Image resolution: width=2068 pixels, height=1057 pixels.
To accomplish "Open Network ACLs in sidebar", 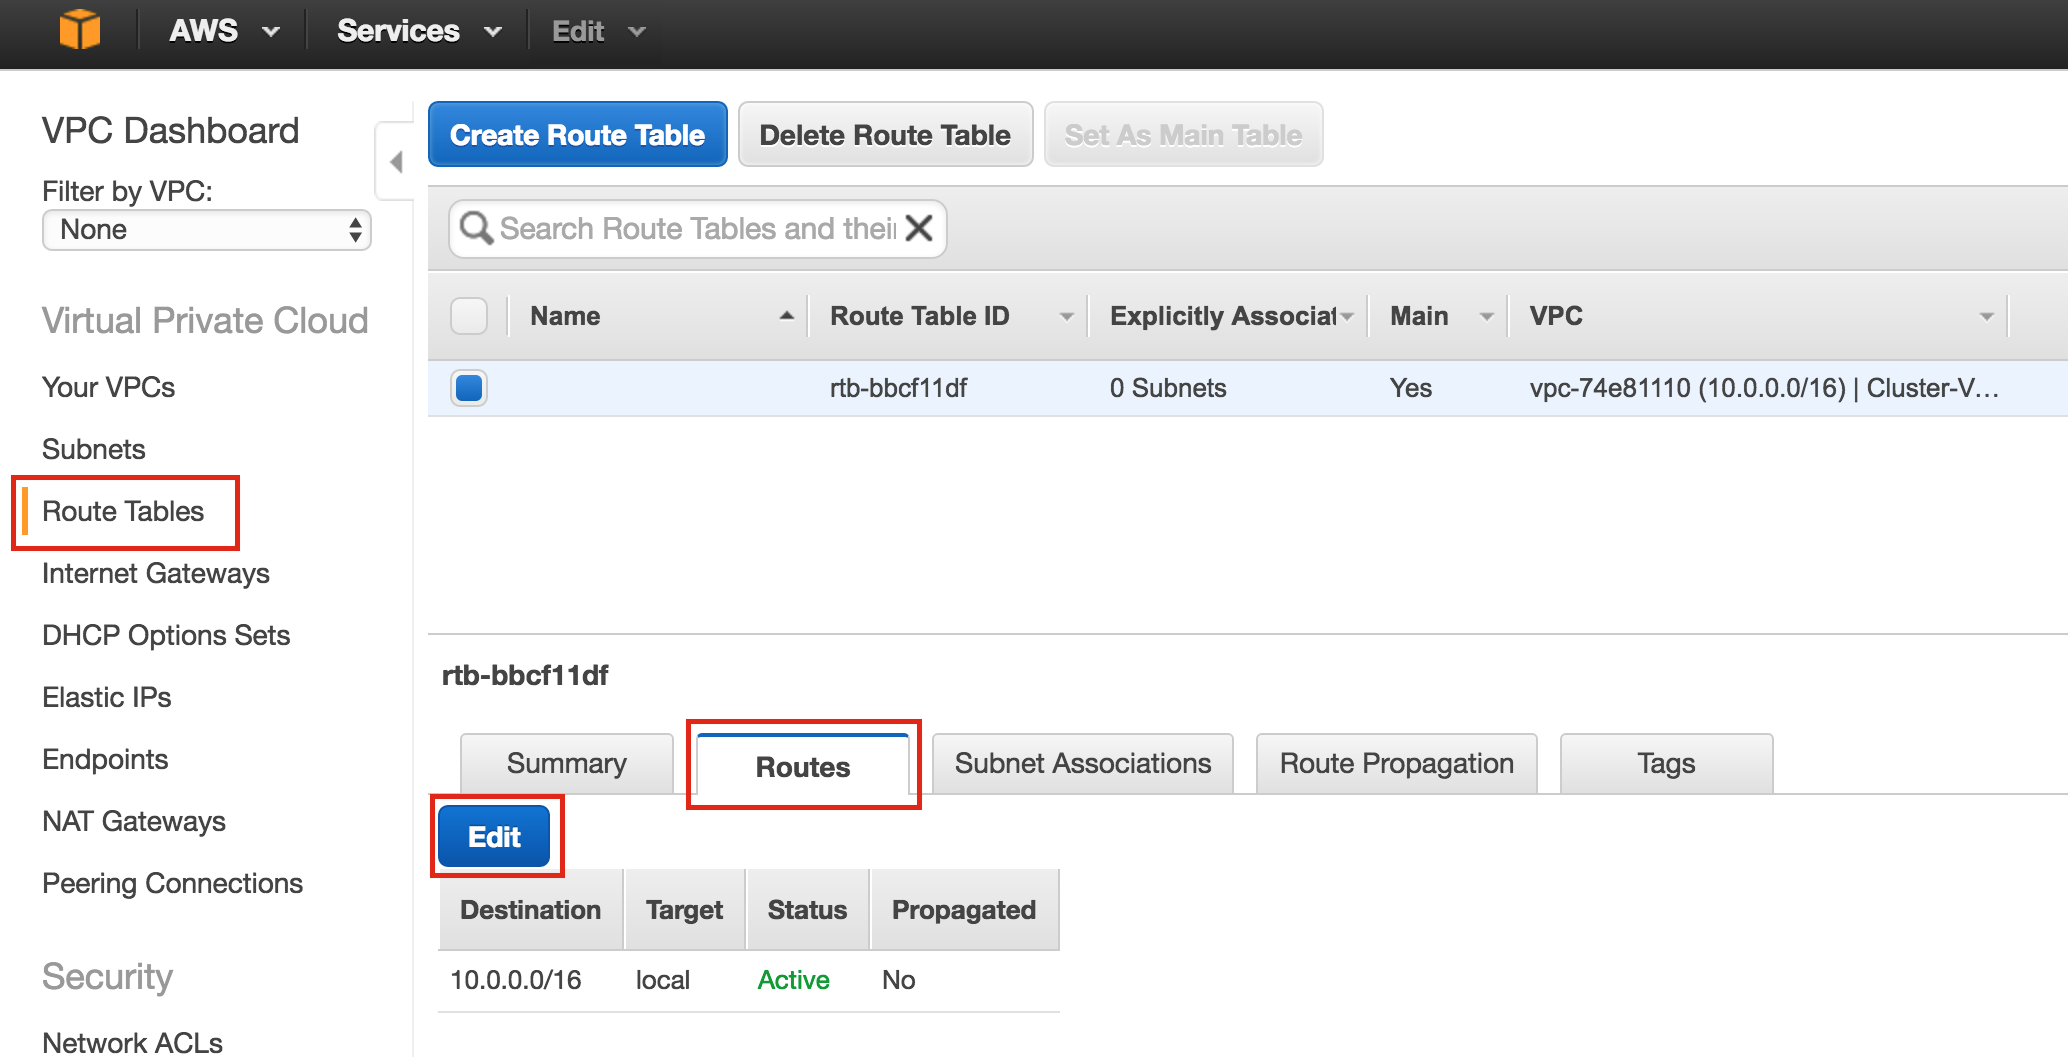I will point(133,1042).
